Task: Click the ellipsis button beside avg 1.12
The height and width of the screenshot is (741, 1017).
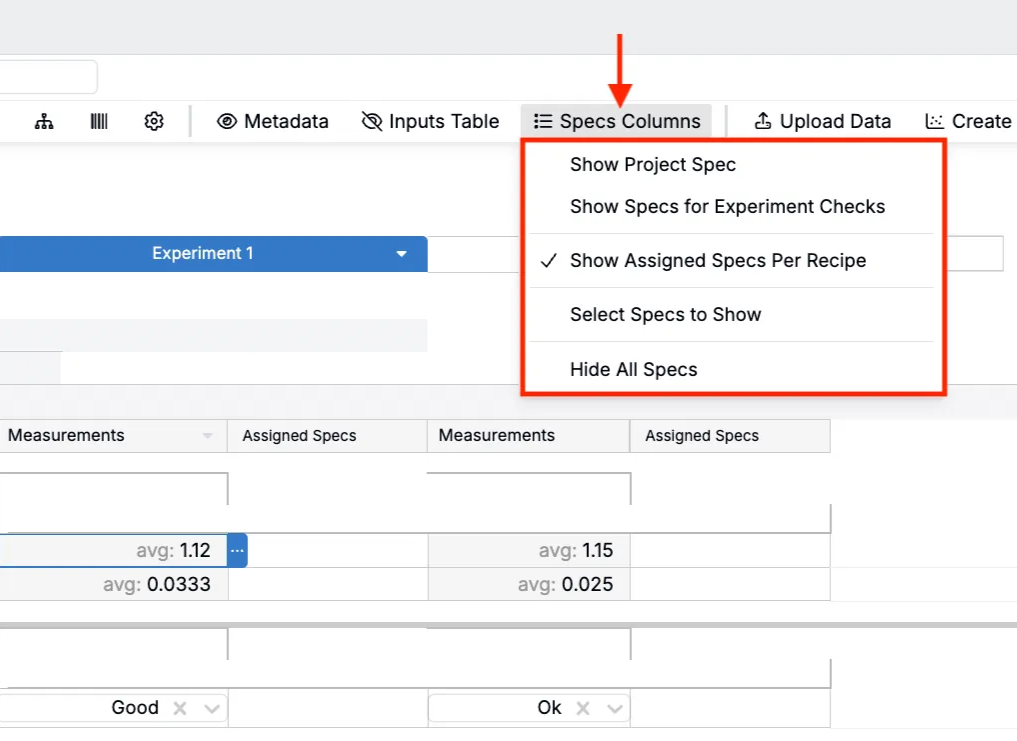Action: [x=237, y=551]
